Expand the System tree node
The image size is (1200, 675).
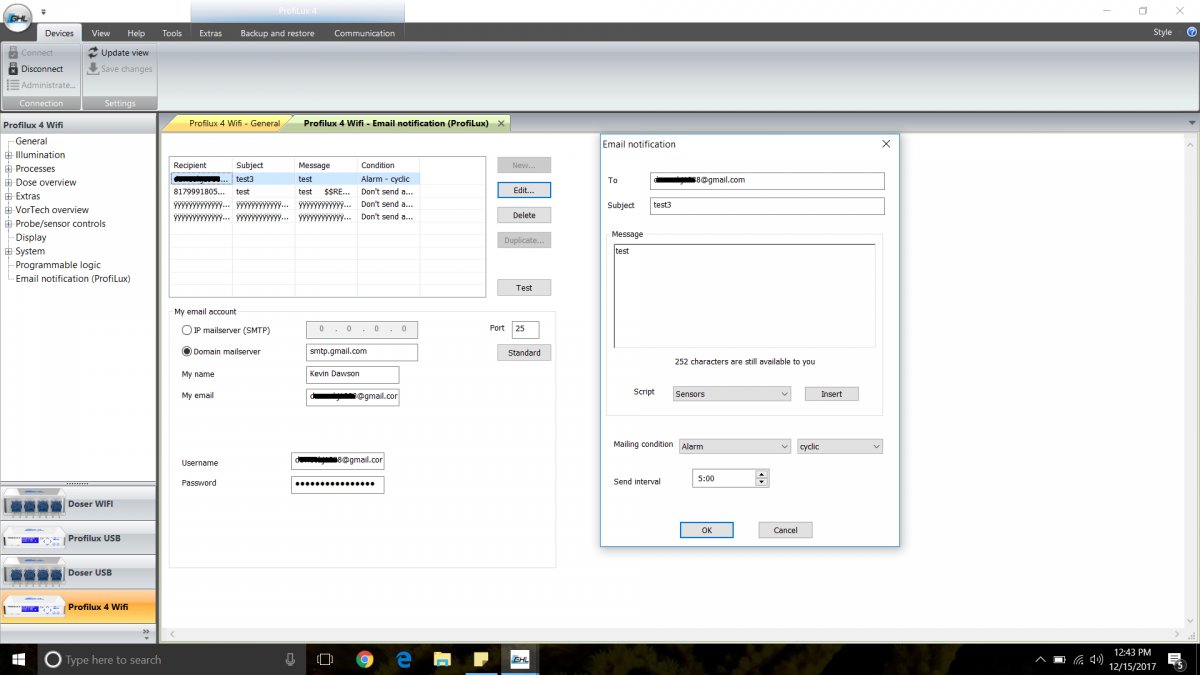pyautogui.click(x=9, y=251)
